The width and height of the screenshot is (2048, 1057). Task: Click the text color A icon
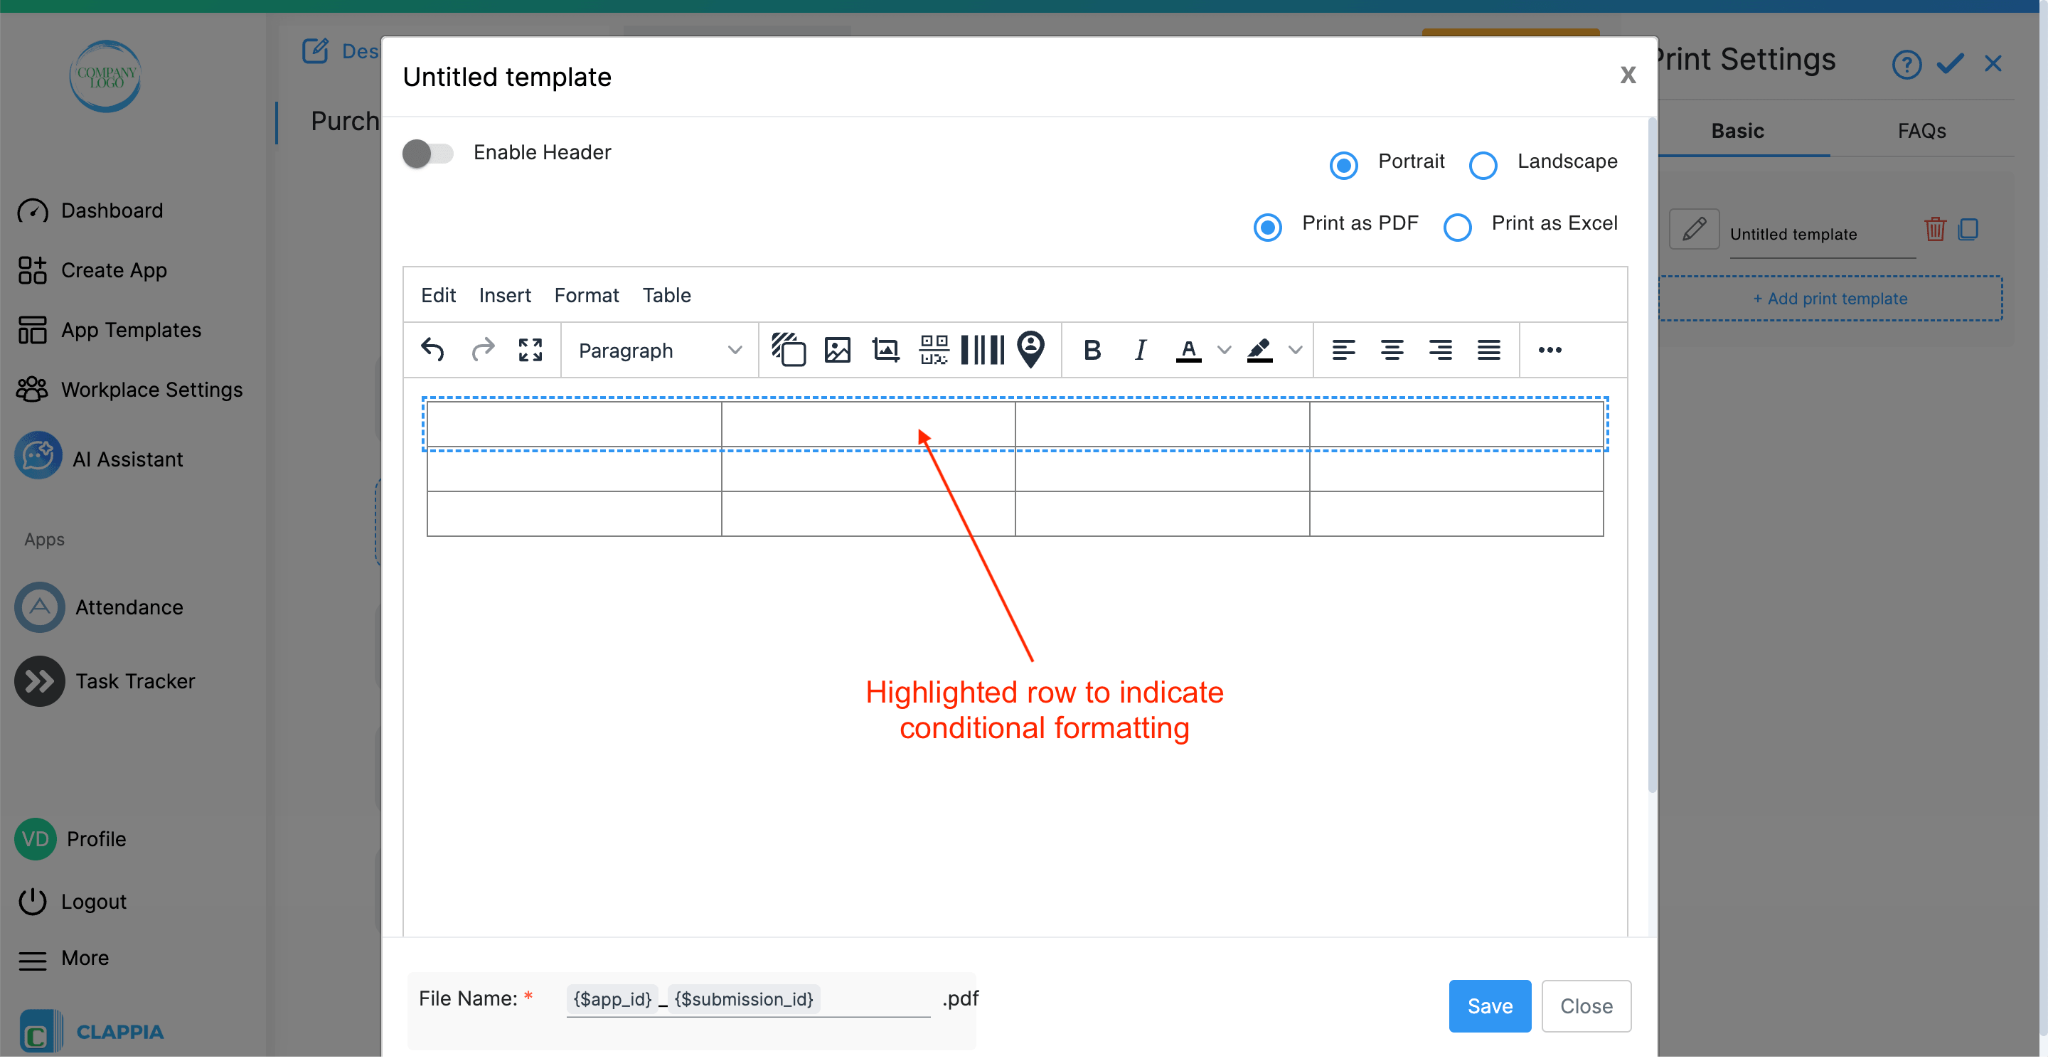pyautogui.click(x=1188, y=350)
